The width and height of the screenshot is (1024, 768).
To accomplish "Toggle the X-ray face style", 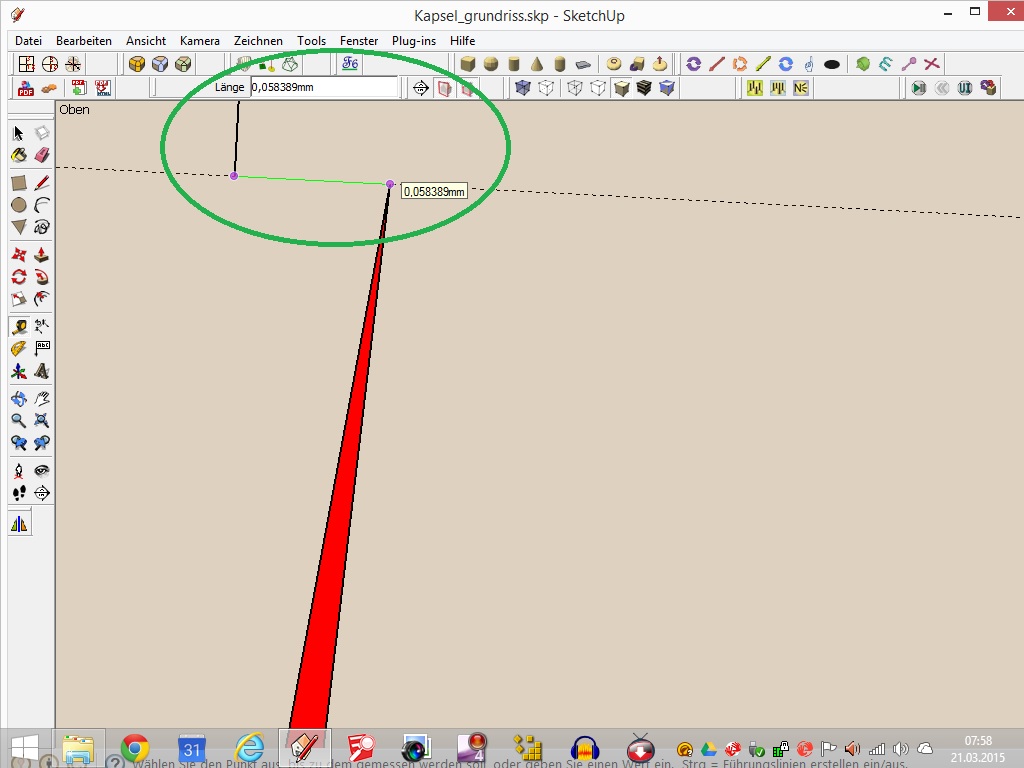I will point(521,88).
